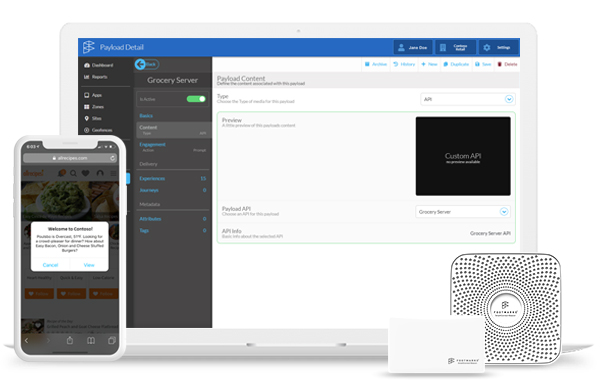The image size is (607, 380).
Task: Select the Engagement section
Action: click(173, 147)
